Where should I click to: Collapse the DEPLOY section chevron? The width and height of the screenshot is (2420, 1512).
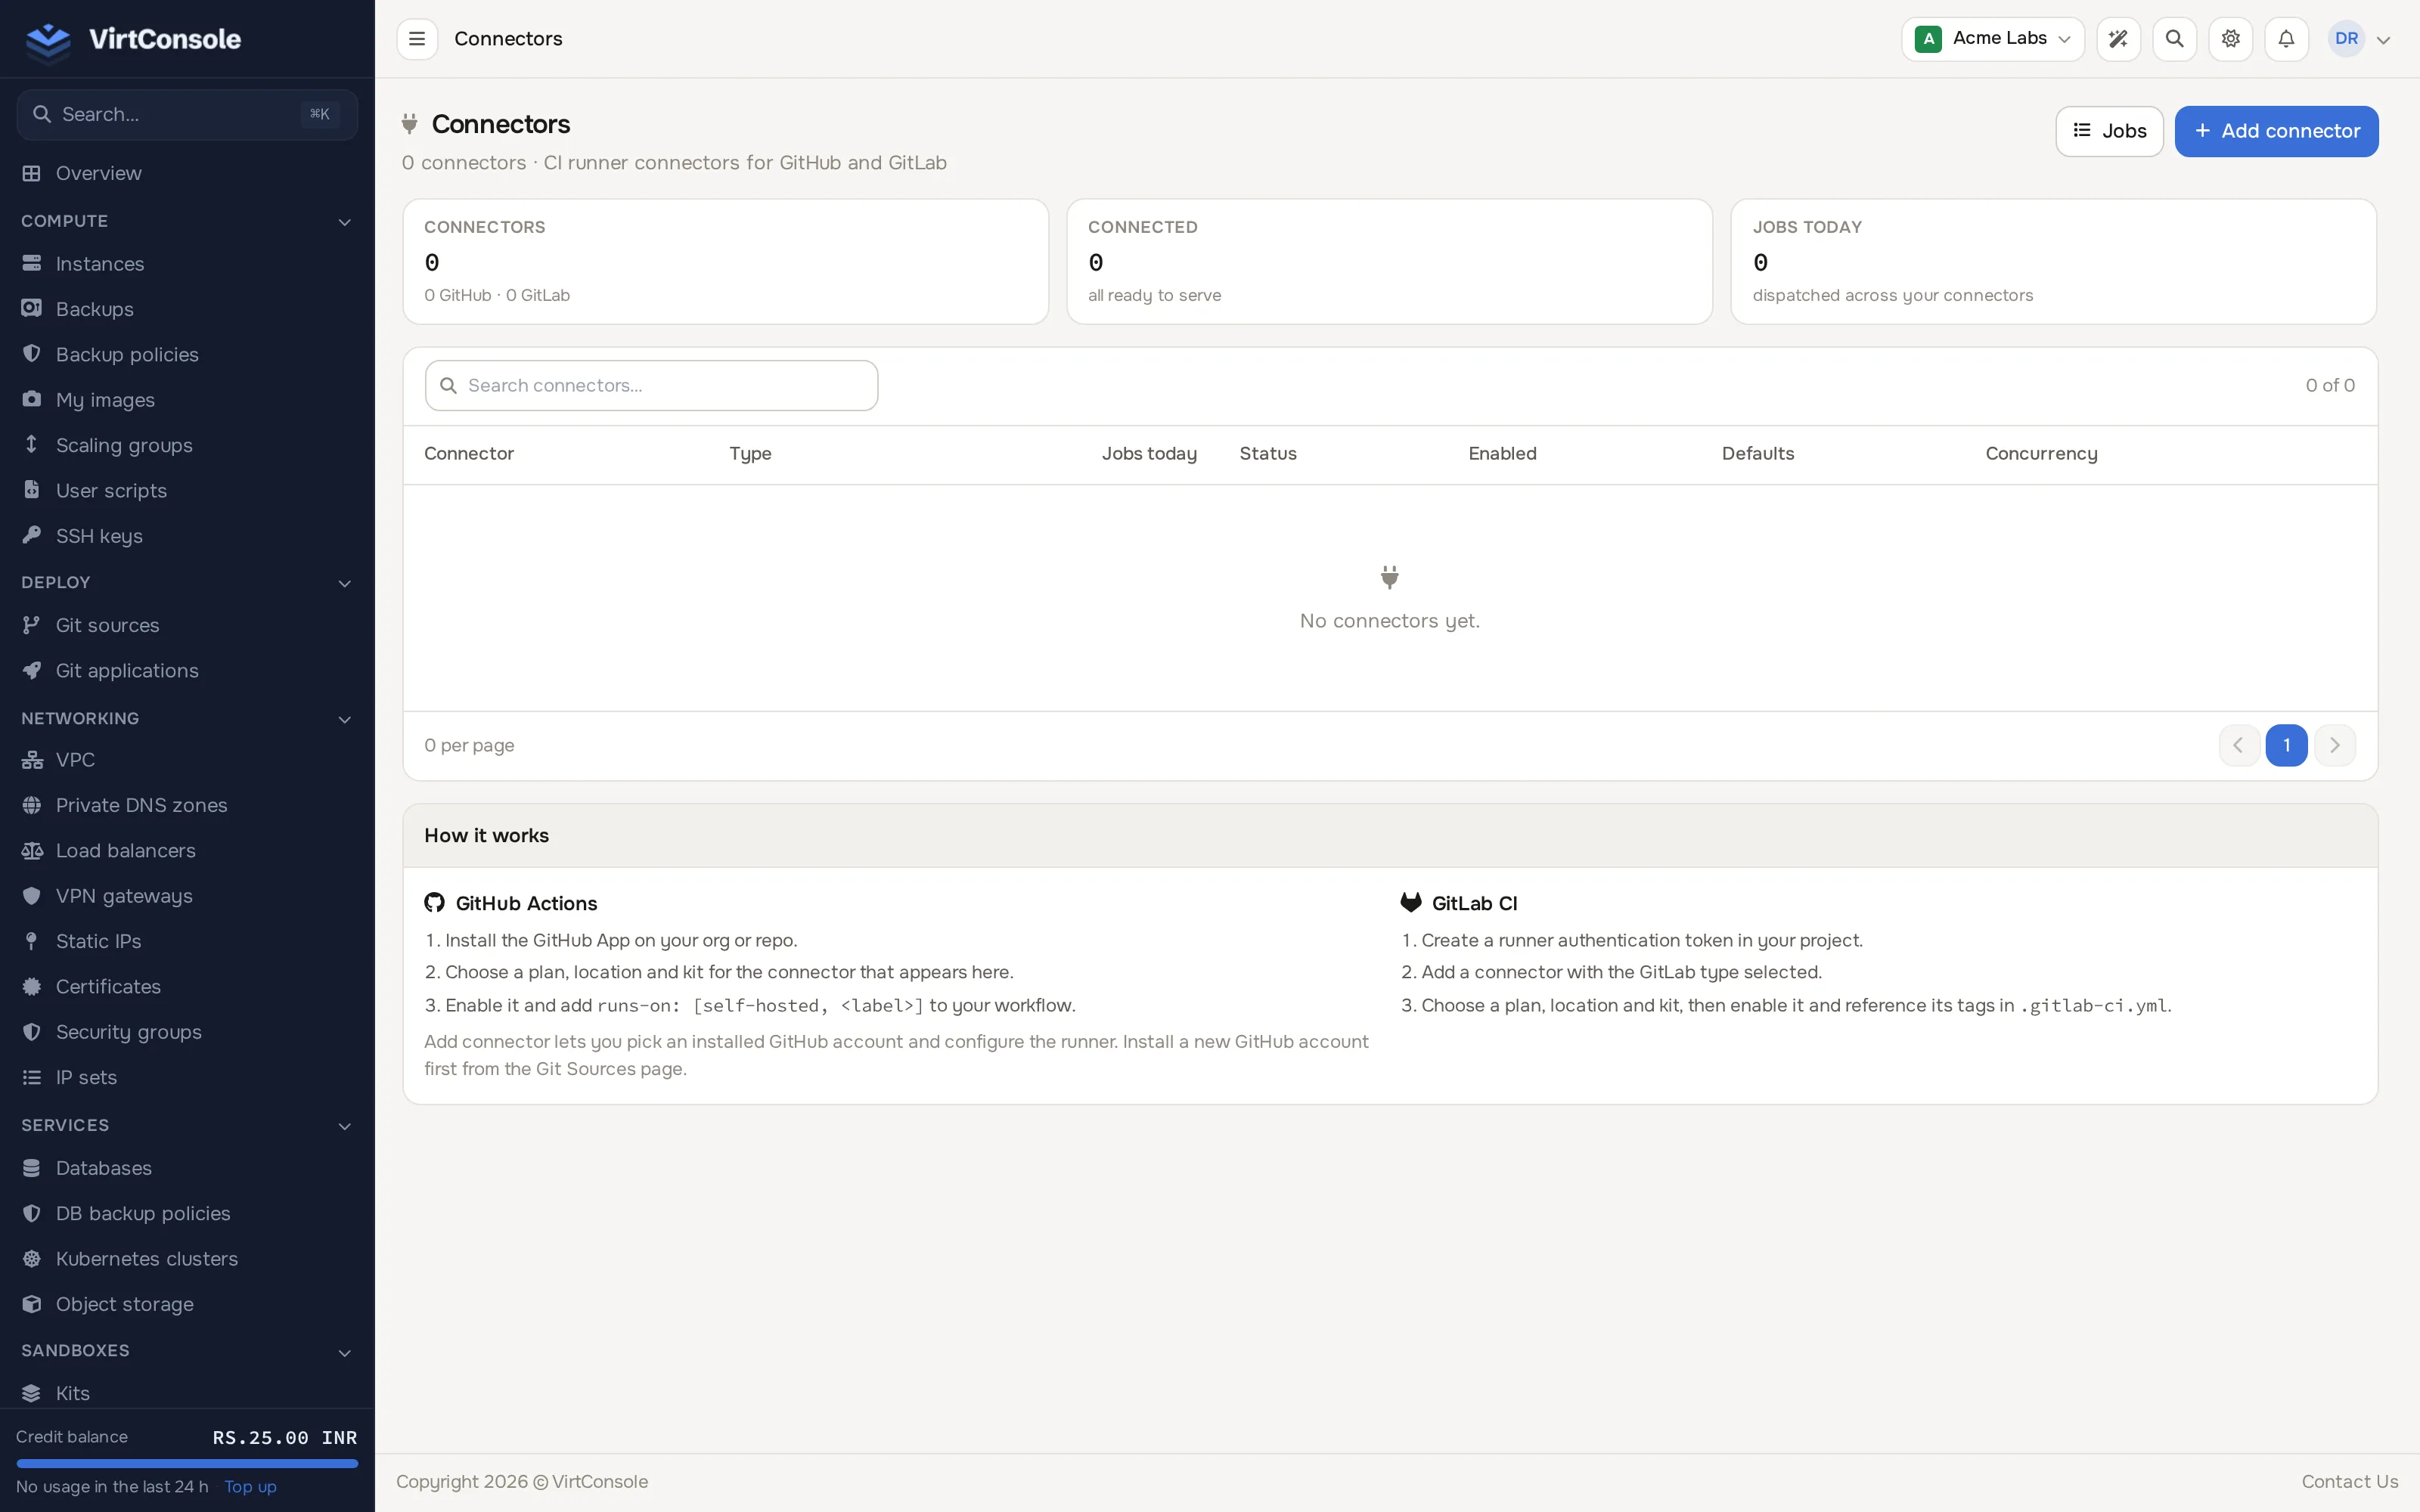345,584
